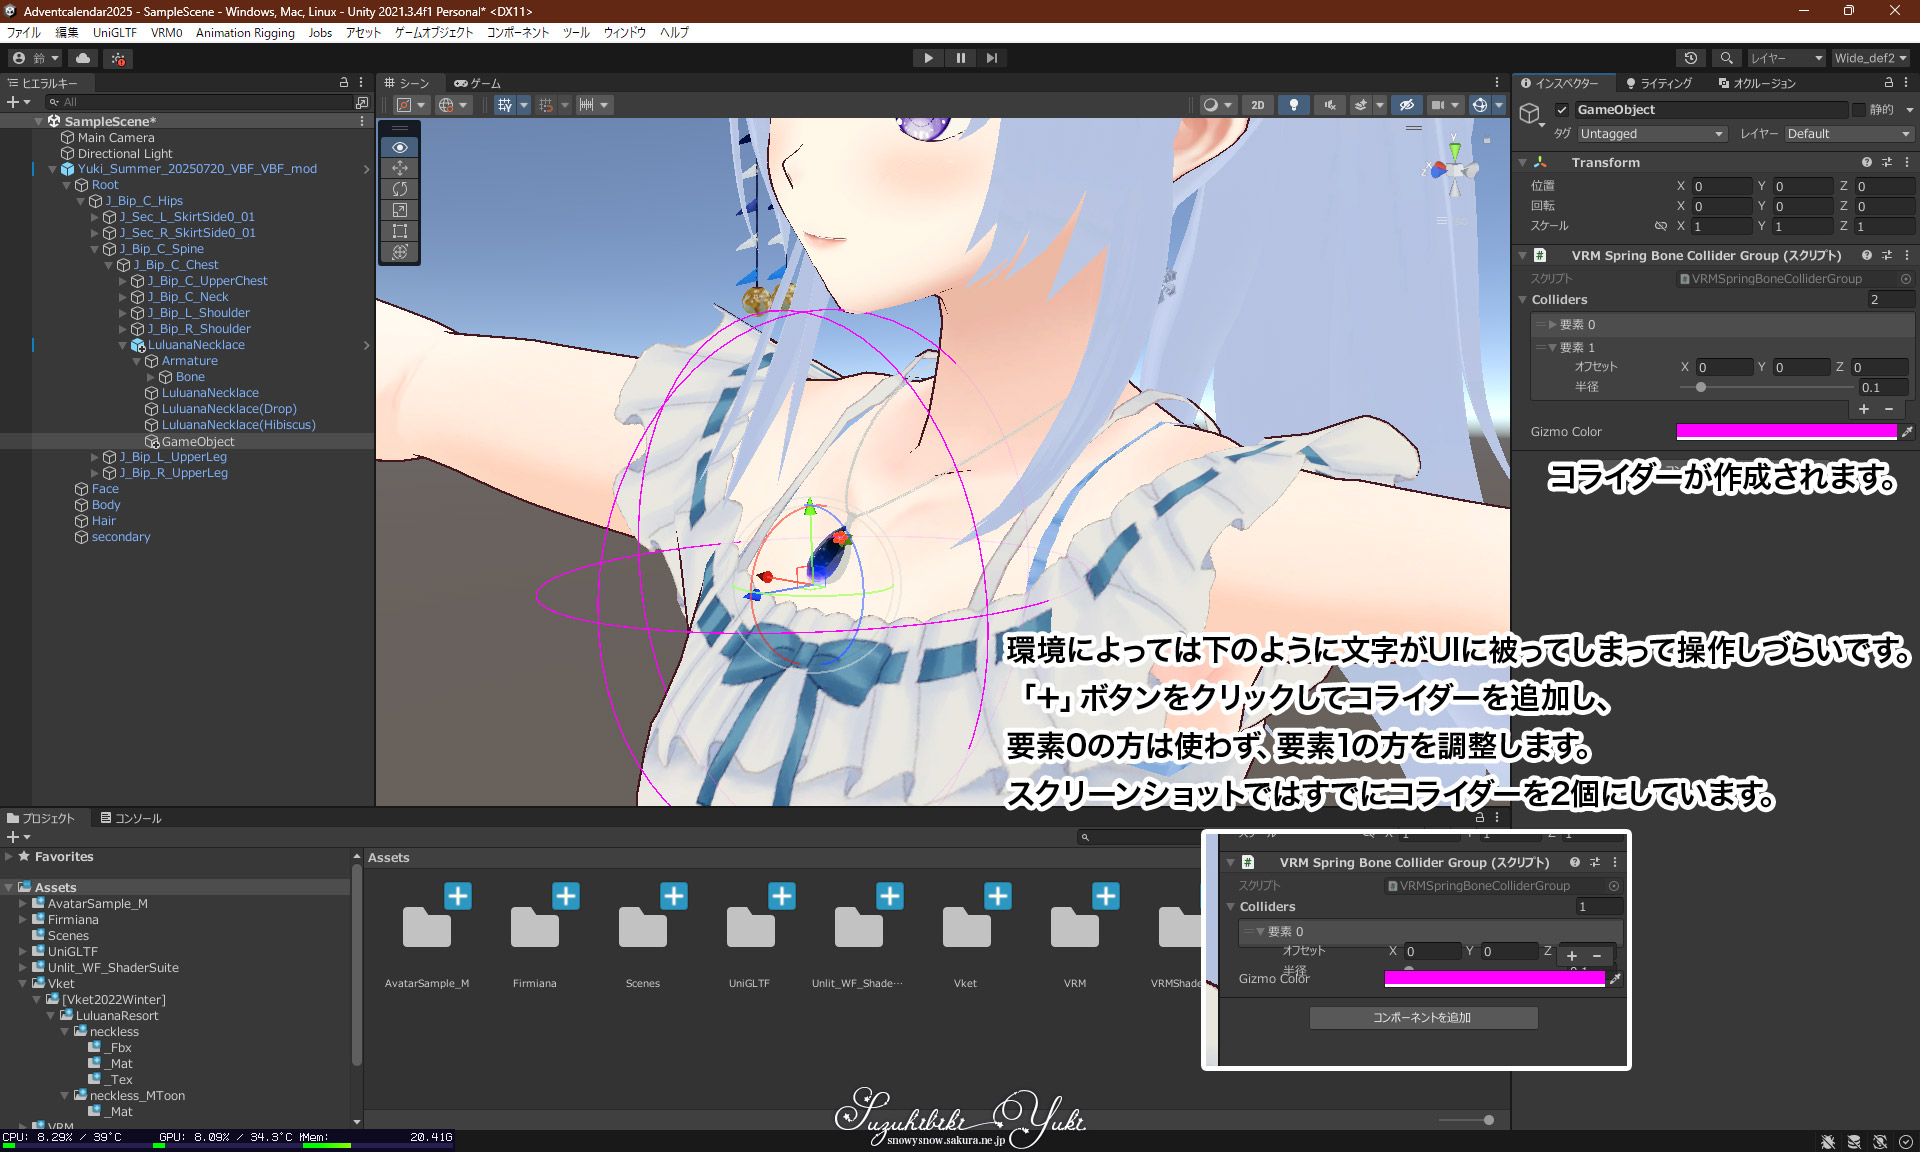This screenshot has width=1920, height=1152.
Task: Uncheck the GameObject active checkbox
Action: click(x=1562, y=110)
